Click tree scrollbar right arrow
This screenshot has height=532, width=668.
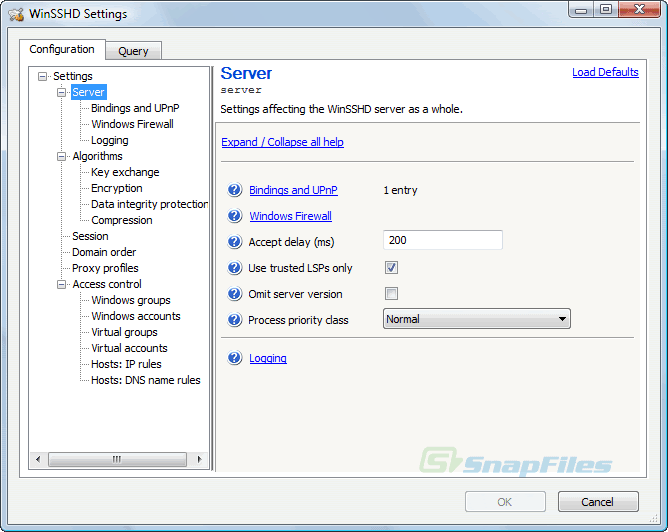(x=199, y=459)
